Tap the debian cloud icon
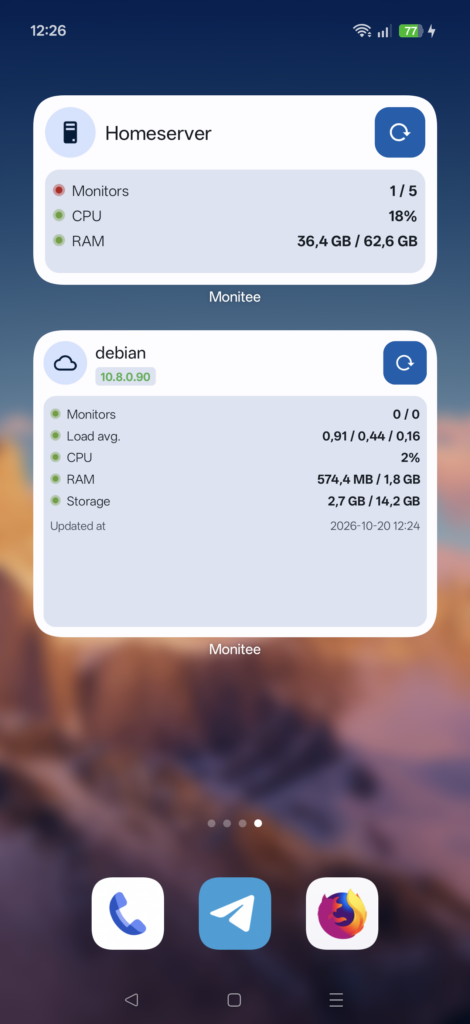Screen dimensions: 470x1024 coord(65,362)
